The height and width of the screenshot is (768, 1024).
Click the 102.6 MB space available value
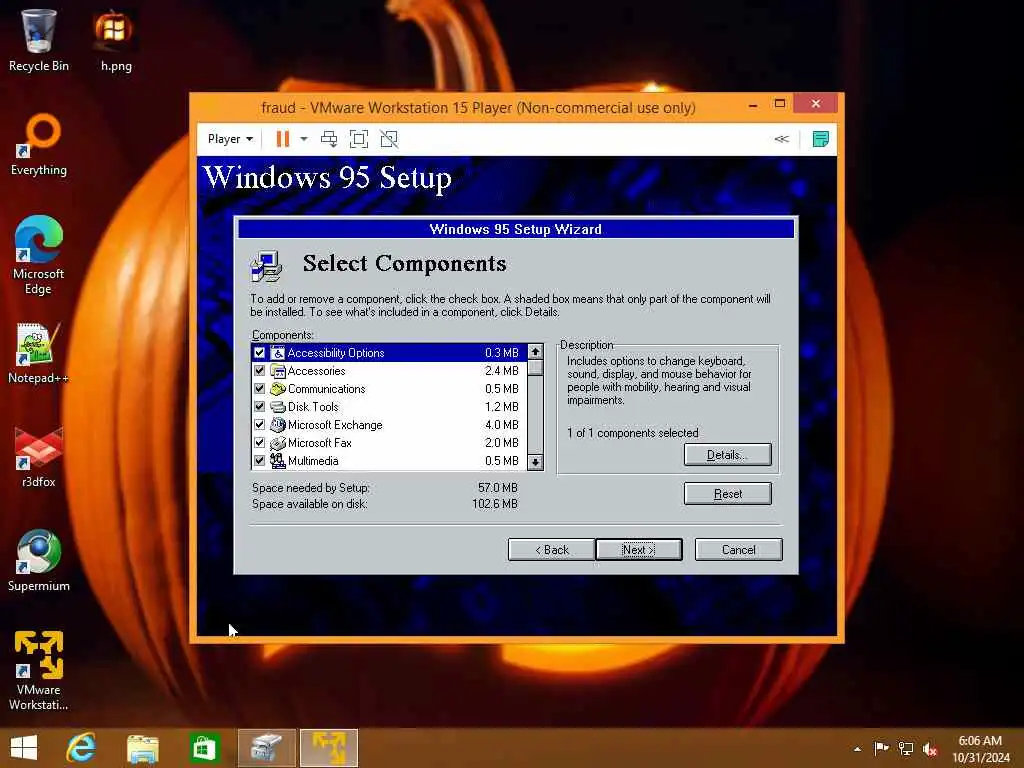(495, 504)
